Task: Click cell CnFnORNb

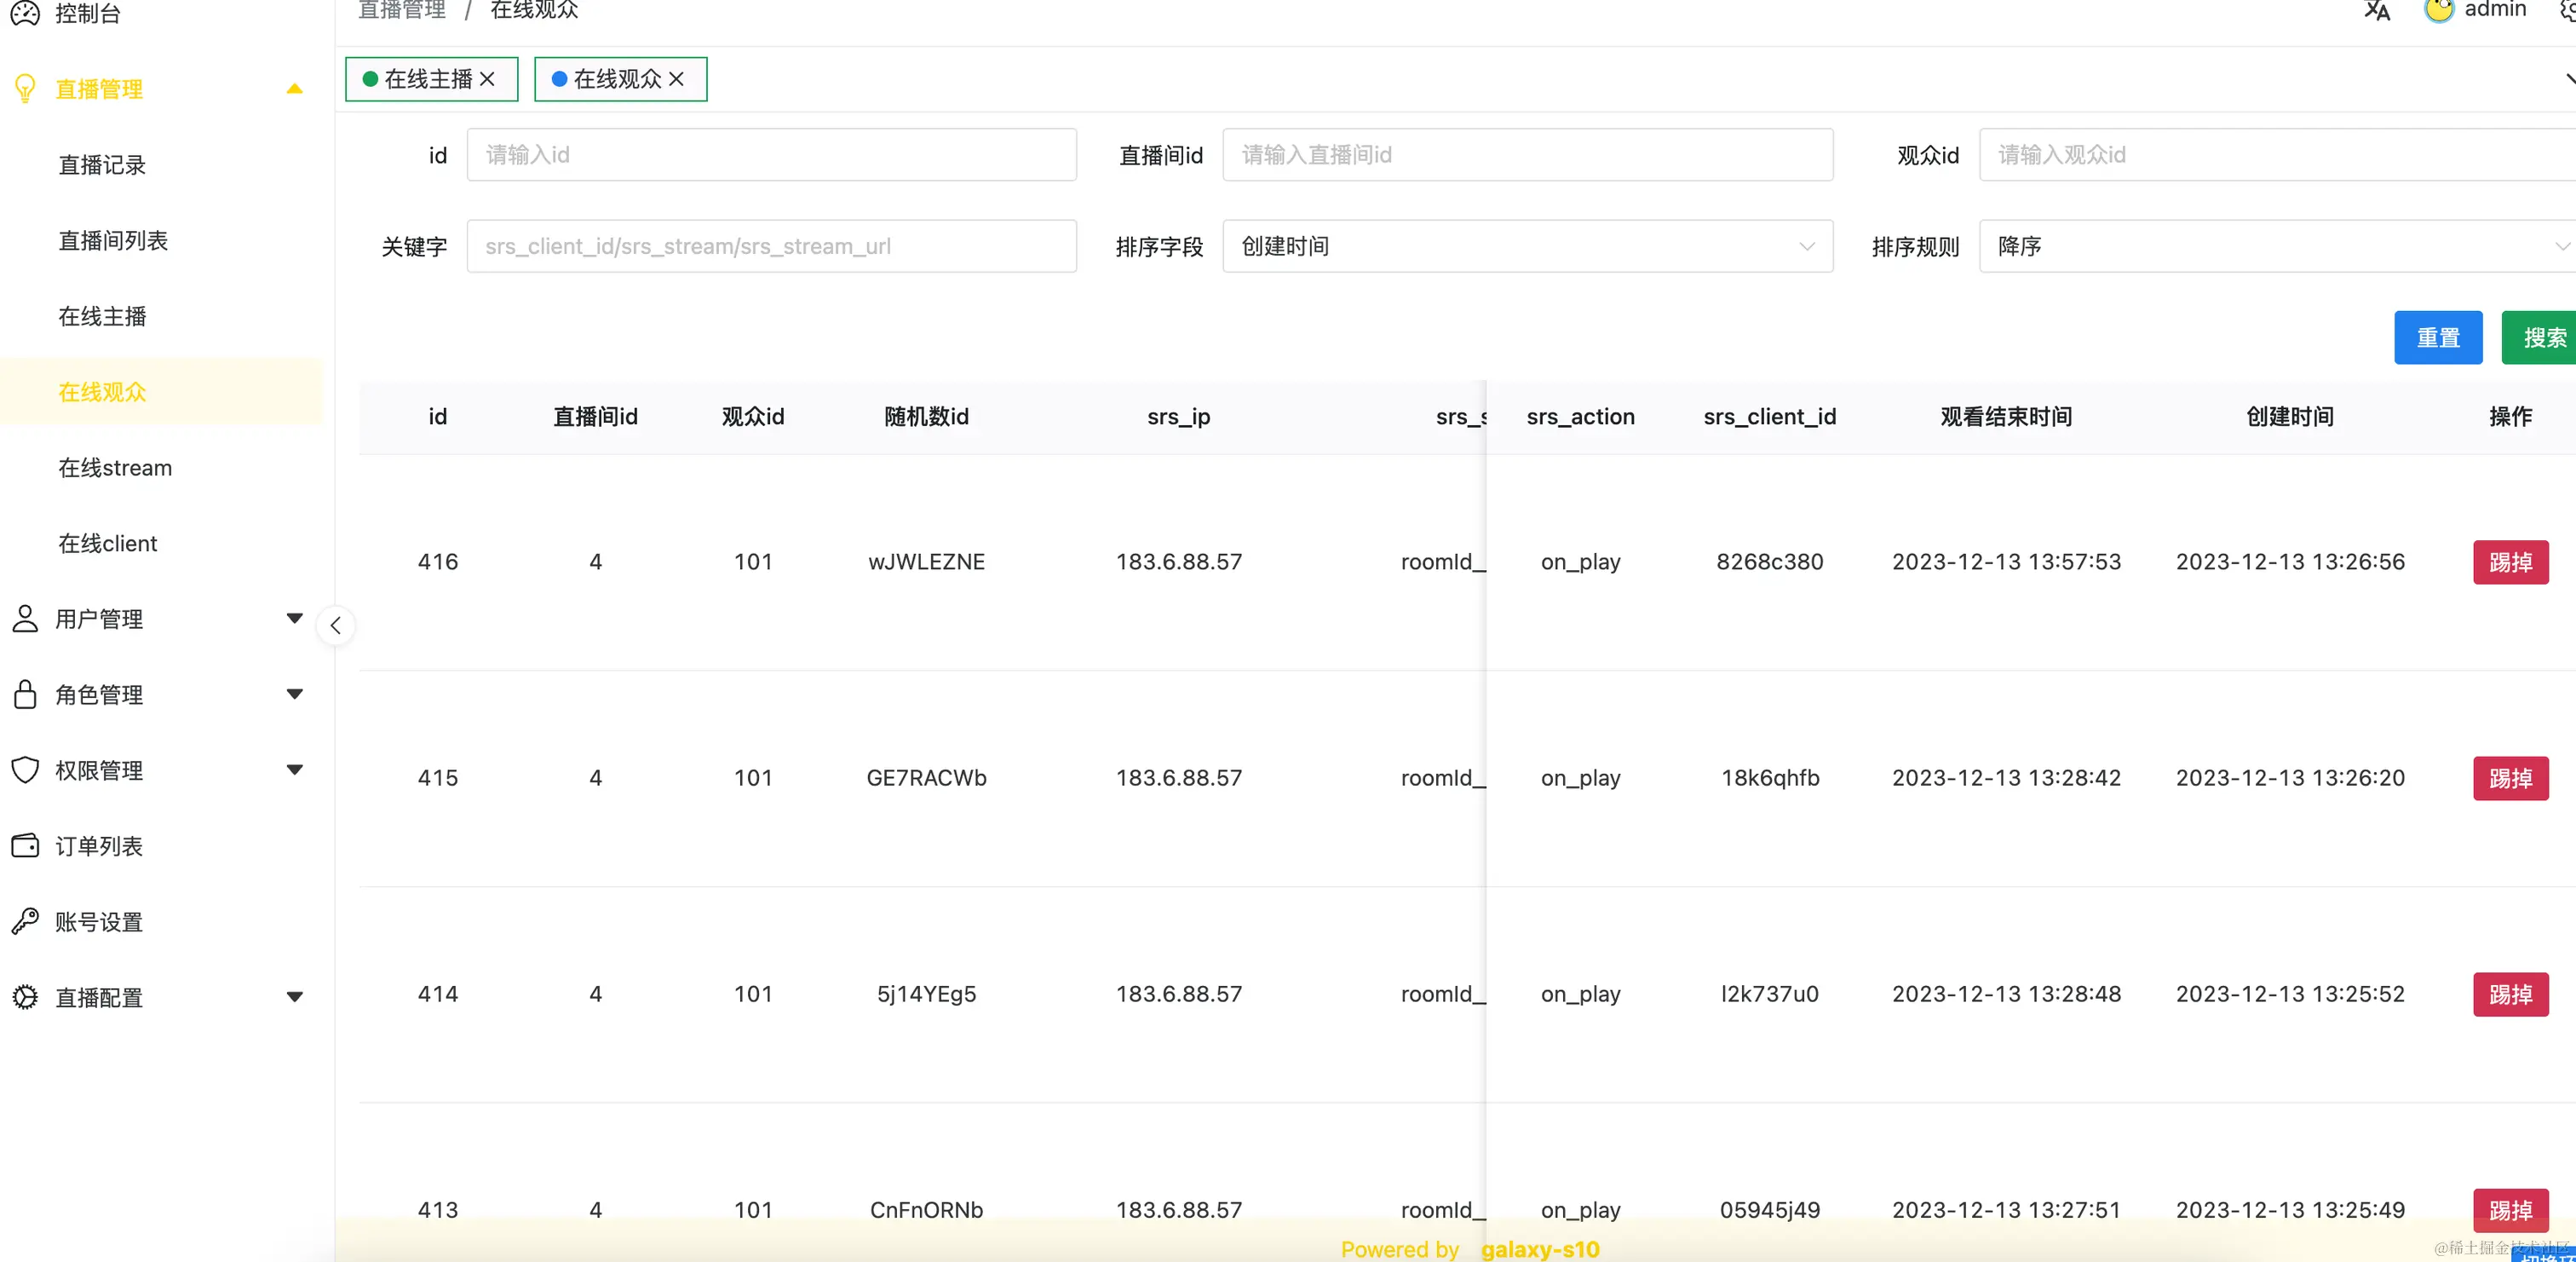Action: (x=926, y=1210)
